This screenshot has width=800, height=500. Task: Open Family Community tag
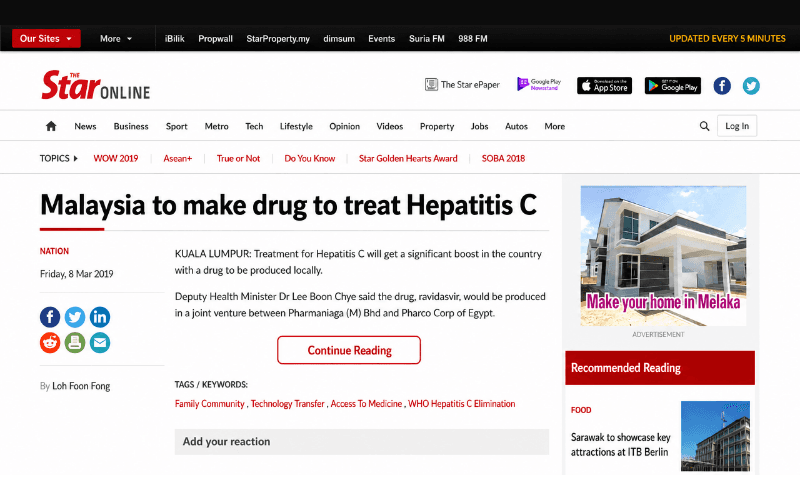click(x=210, y=404)
